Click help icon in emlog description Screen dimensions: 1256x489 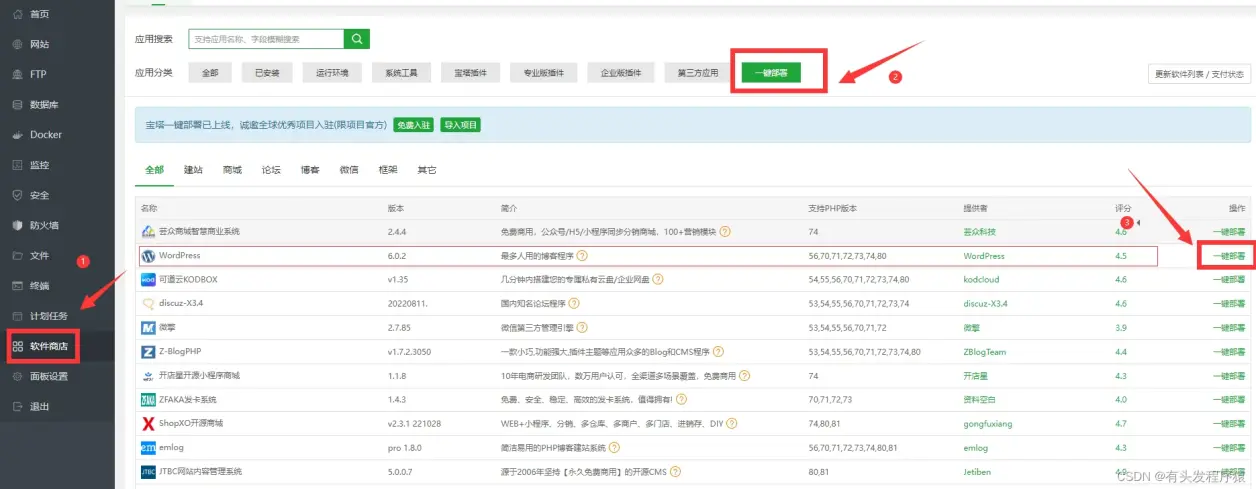pos(613,448)
